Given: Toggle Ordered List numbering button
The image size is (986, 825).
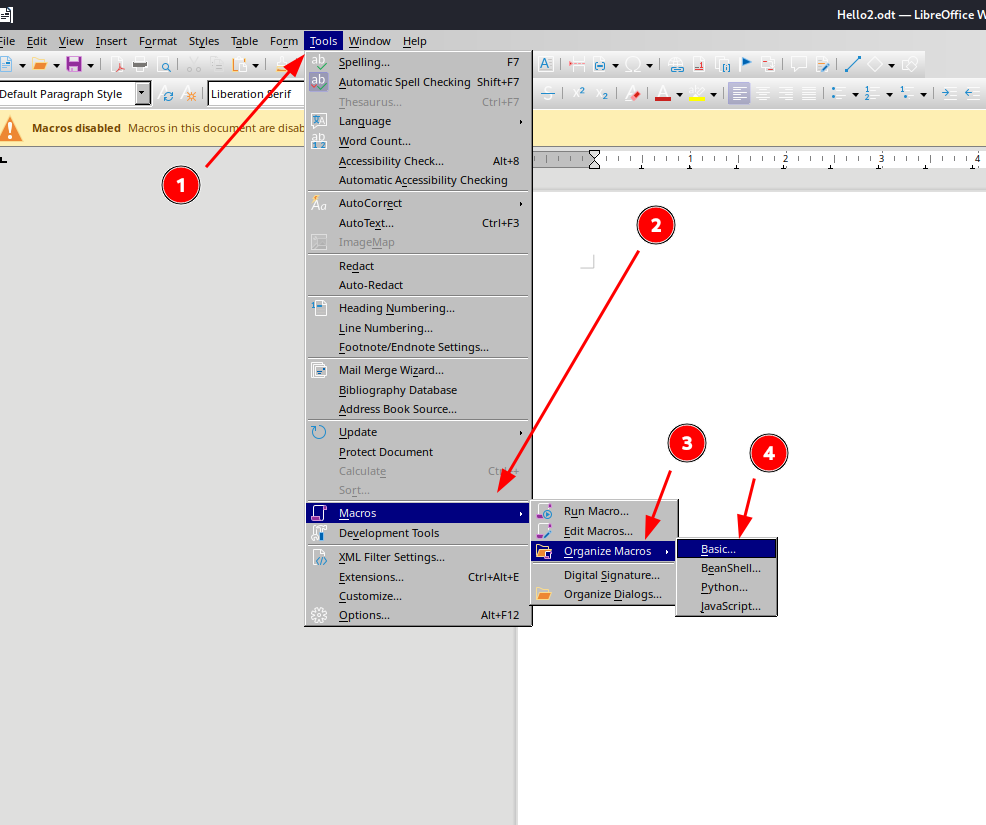Looking at the screenshot, I should point(872,94).
